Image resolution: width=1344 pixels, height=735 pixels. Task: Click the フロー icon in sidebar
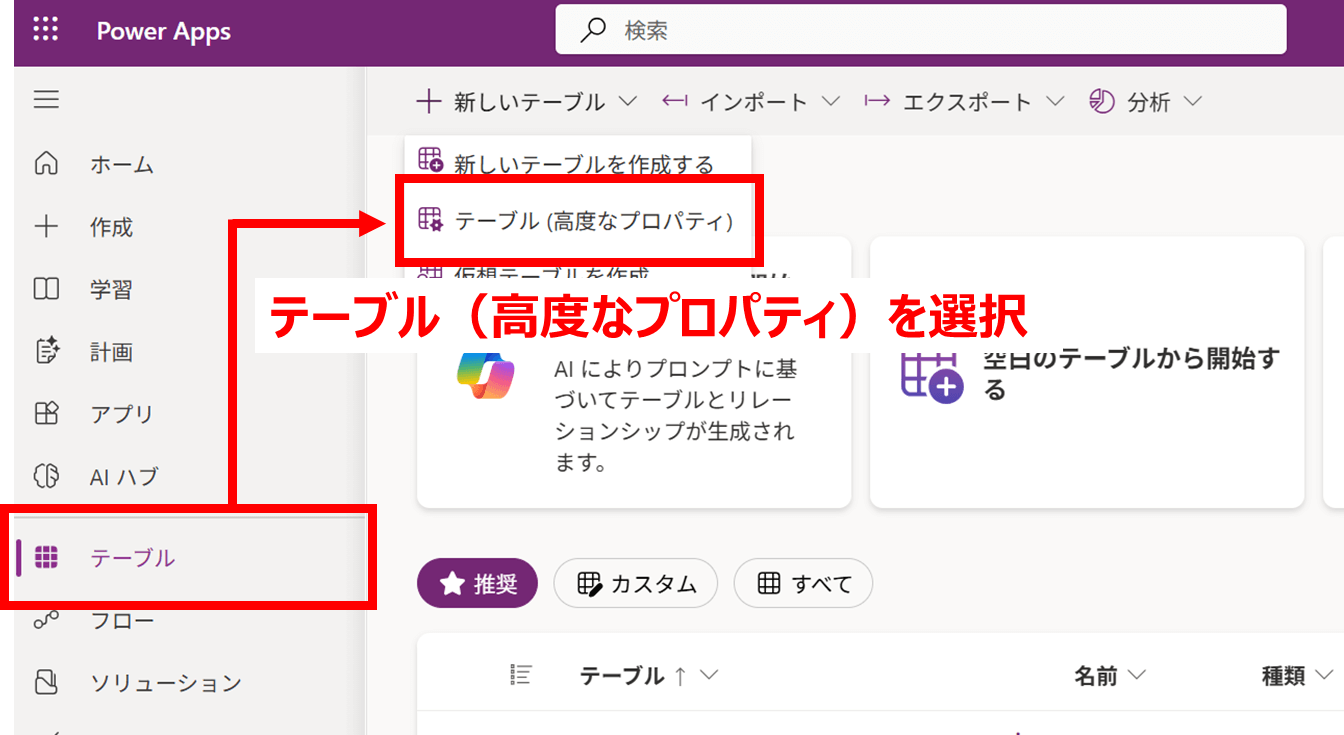[x=46, y=621]
